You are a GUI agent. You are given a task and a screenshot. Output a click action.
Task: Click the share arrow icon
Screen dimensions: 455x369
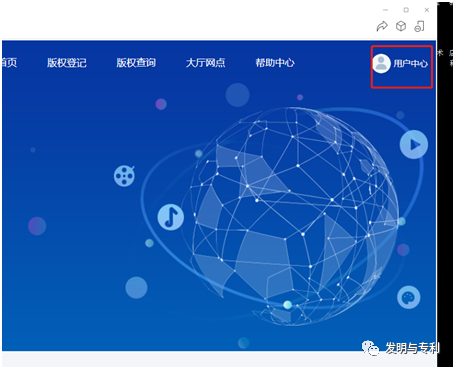pos(382,26)
